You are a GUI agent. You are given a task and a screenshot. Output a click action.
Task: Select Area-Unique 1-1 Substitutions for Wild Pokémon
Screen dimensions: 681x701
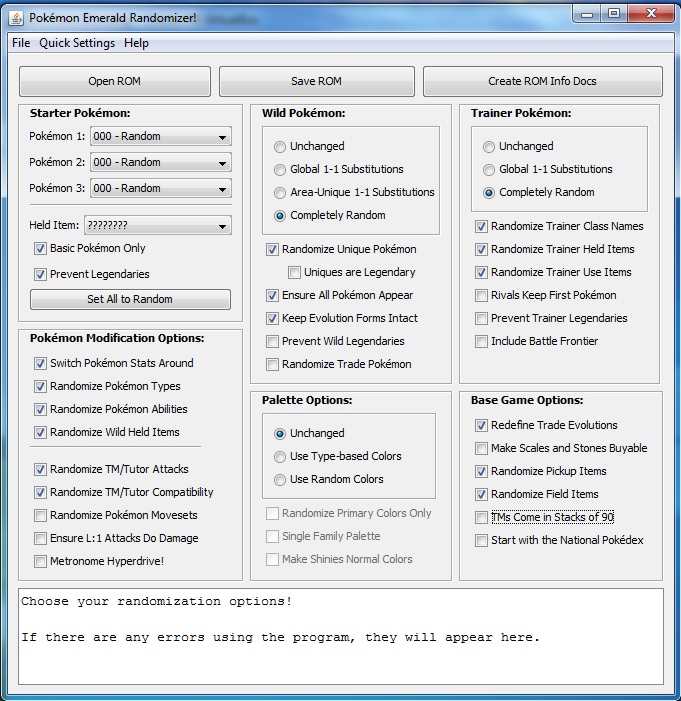click(x=281, y=192)
